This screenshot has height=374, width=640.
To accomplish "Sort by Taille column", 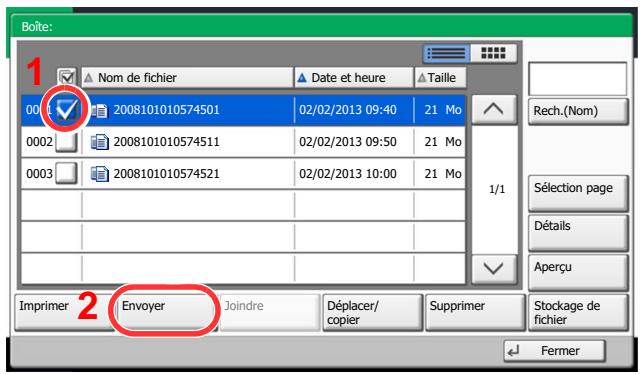I will (x=440, y=78).
